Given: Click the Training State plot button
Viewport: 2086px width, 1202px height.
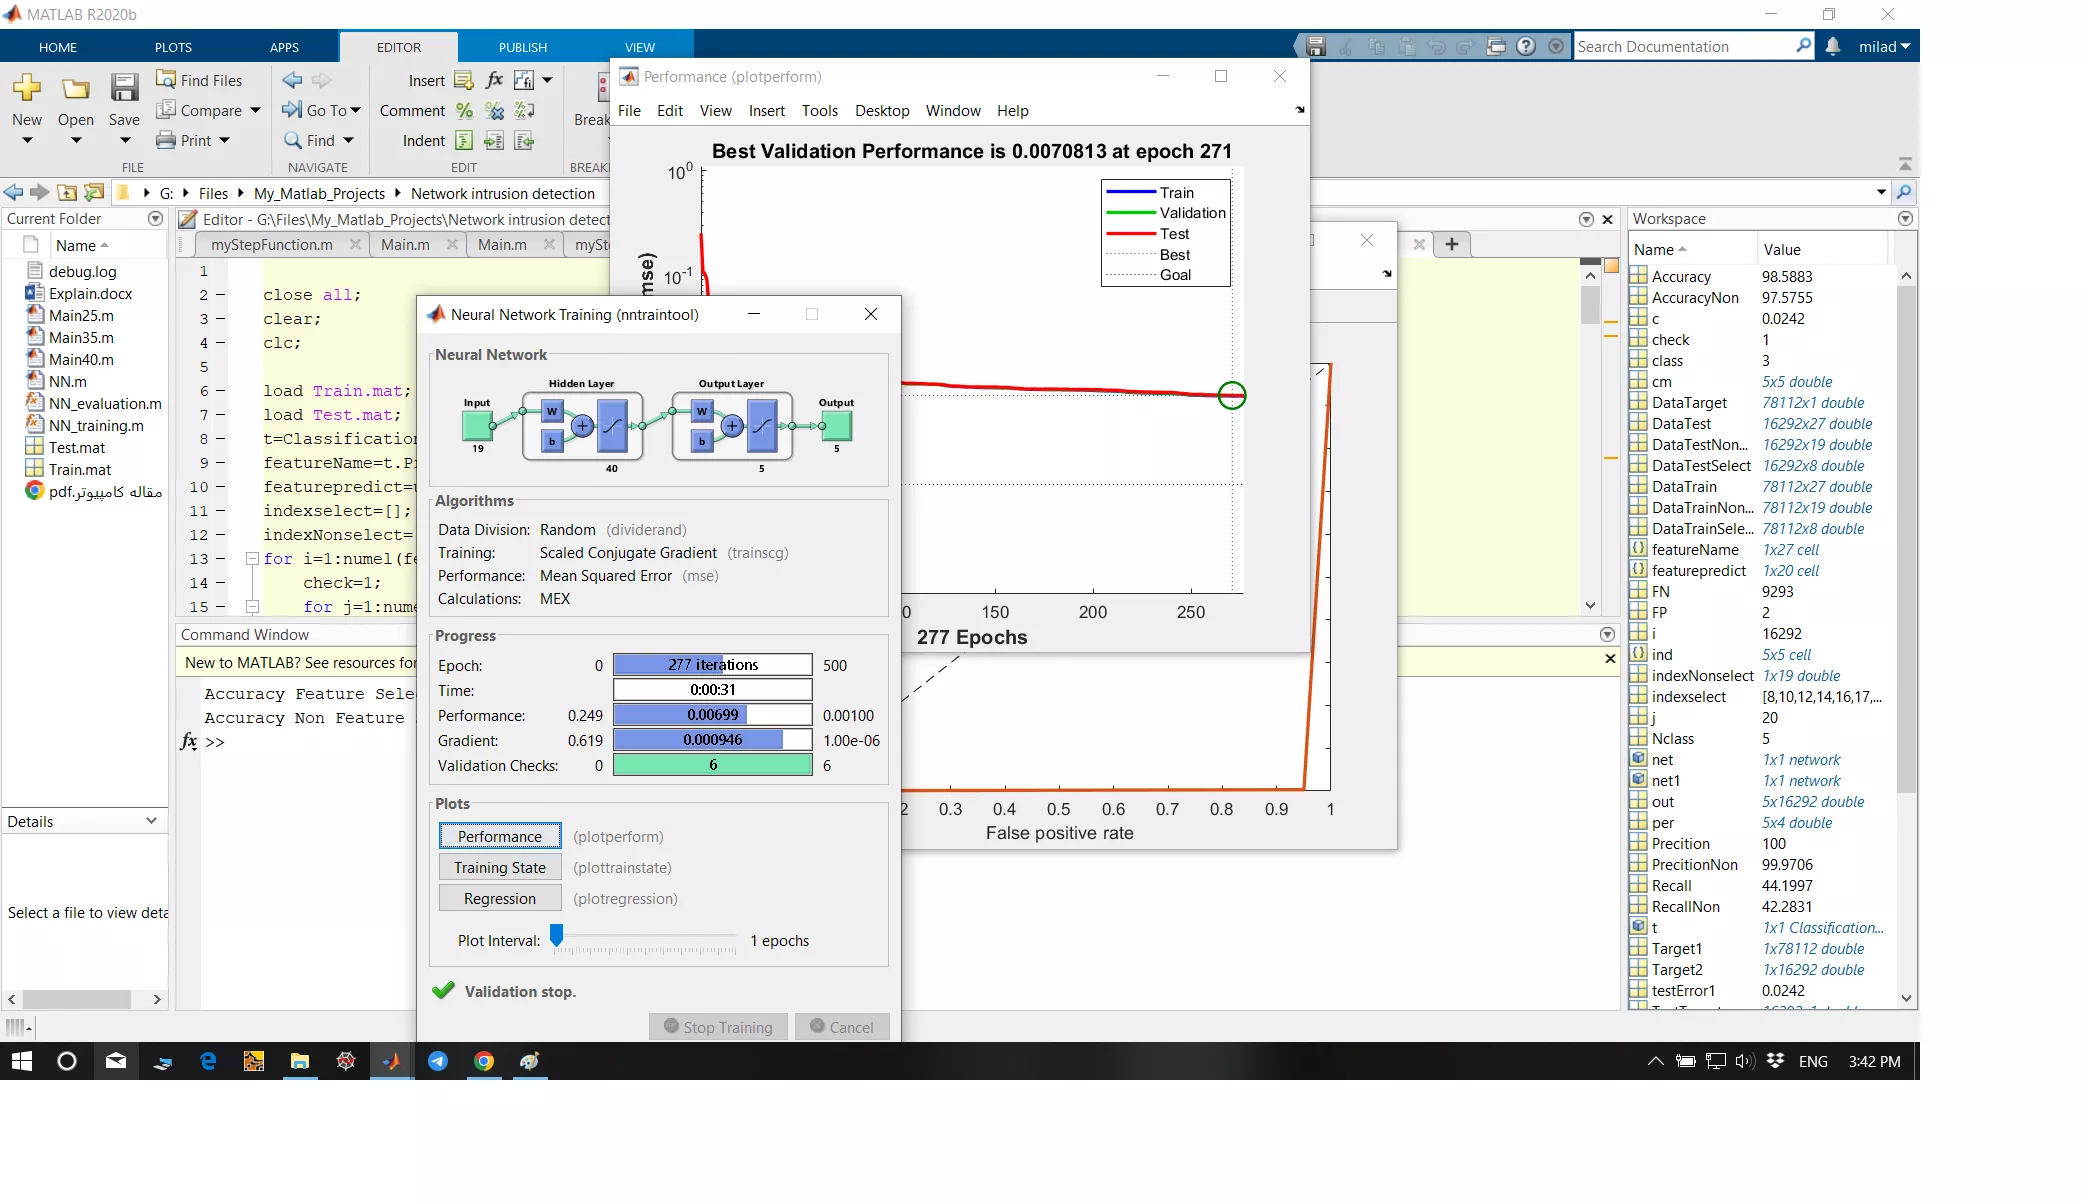Looking at the screenshot, I should point(500,867).
